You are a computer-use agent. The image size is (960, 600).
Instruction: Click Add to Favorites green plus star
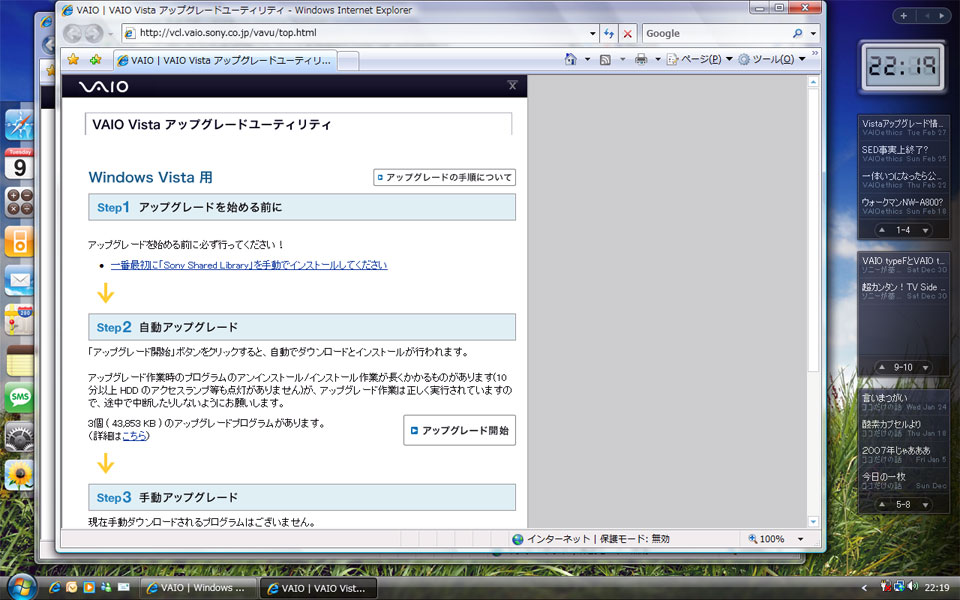point(96,59)
